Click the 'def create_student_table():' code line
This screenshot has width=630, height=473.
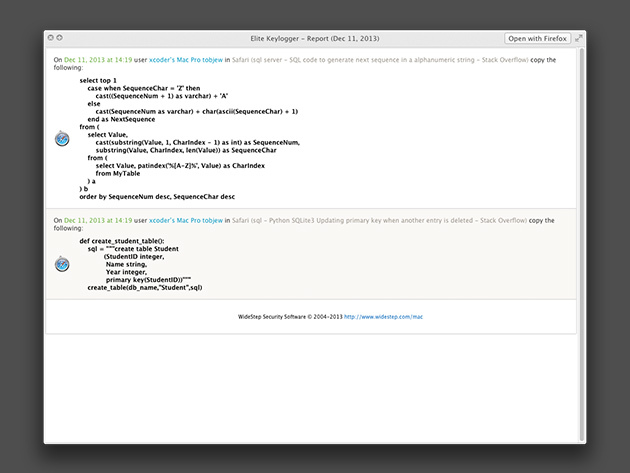(x=121, y=241)
